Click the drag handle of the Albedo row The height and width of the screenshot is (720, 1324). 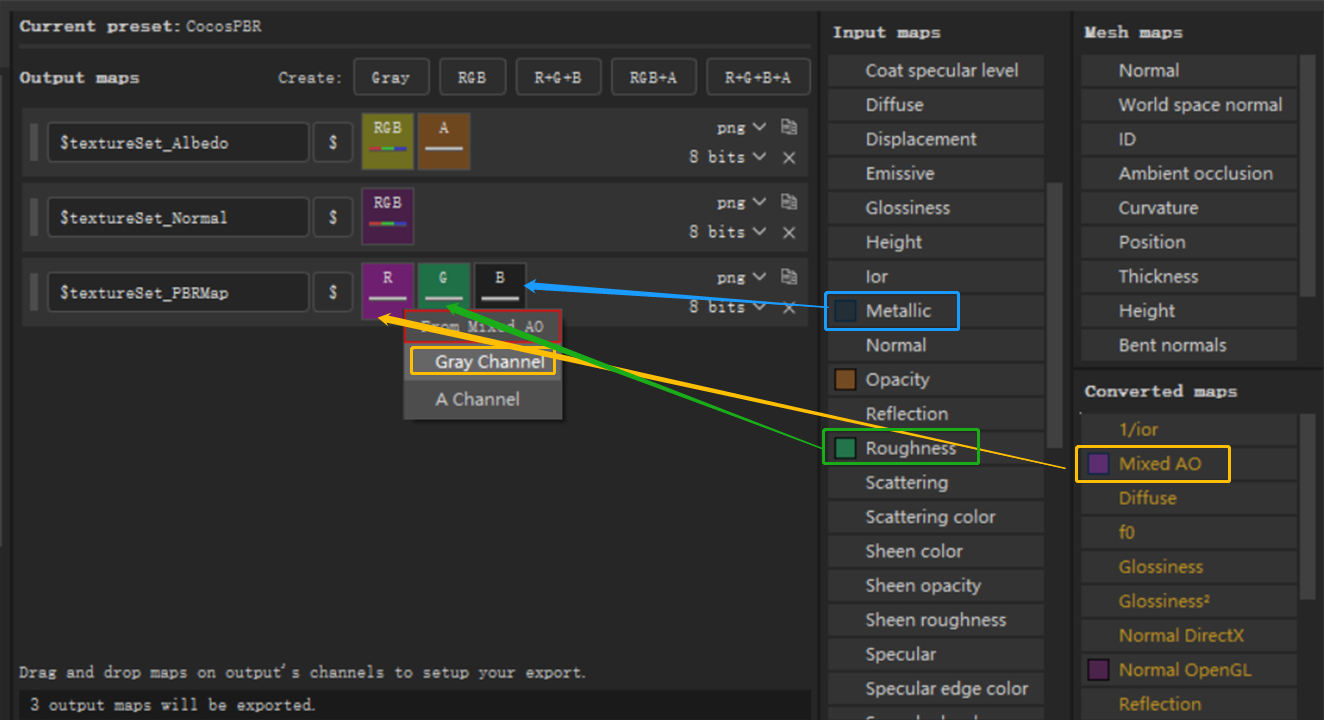(34, 143)
